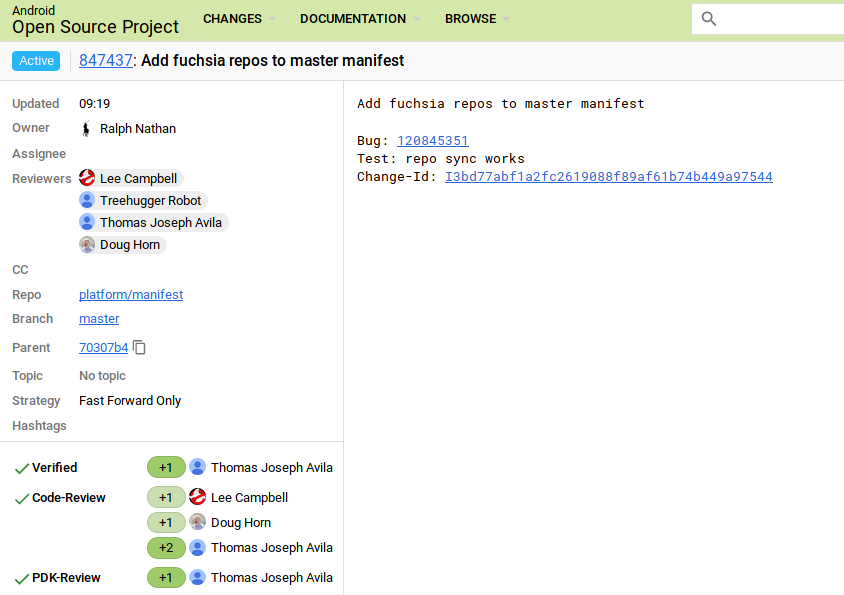The image size is (844, 595).
Task: Click change title 'Add fuchsia repos to master manifest'
Action: point(272,60)
